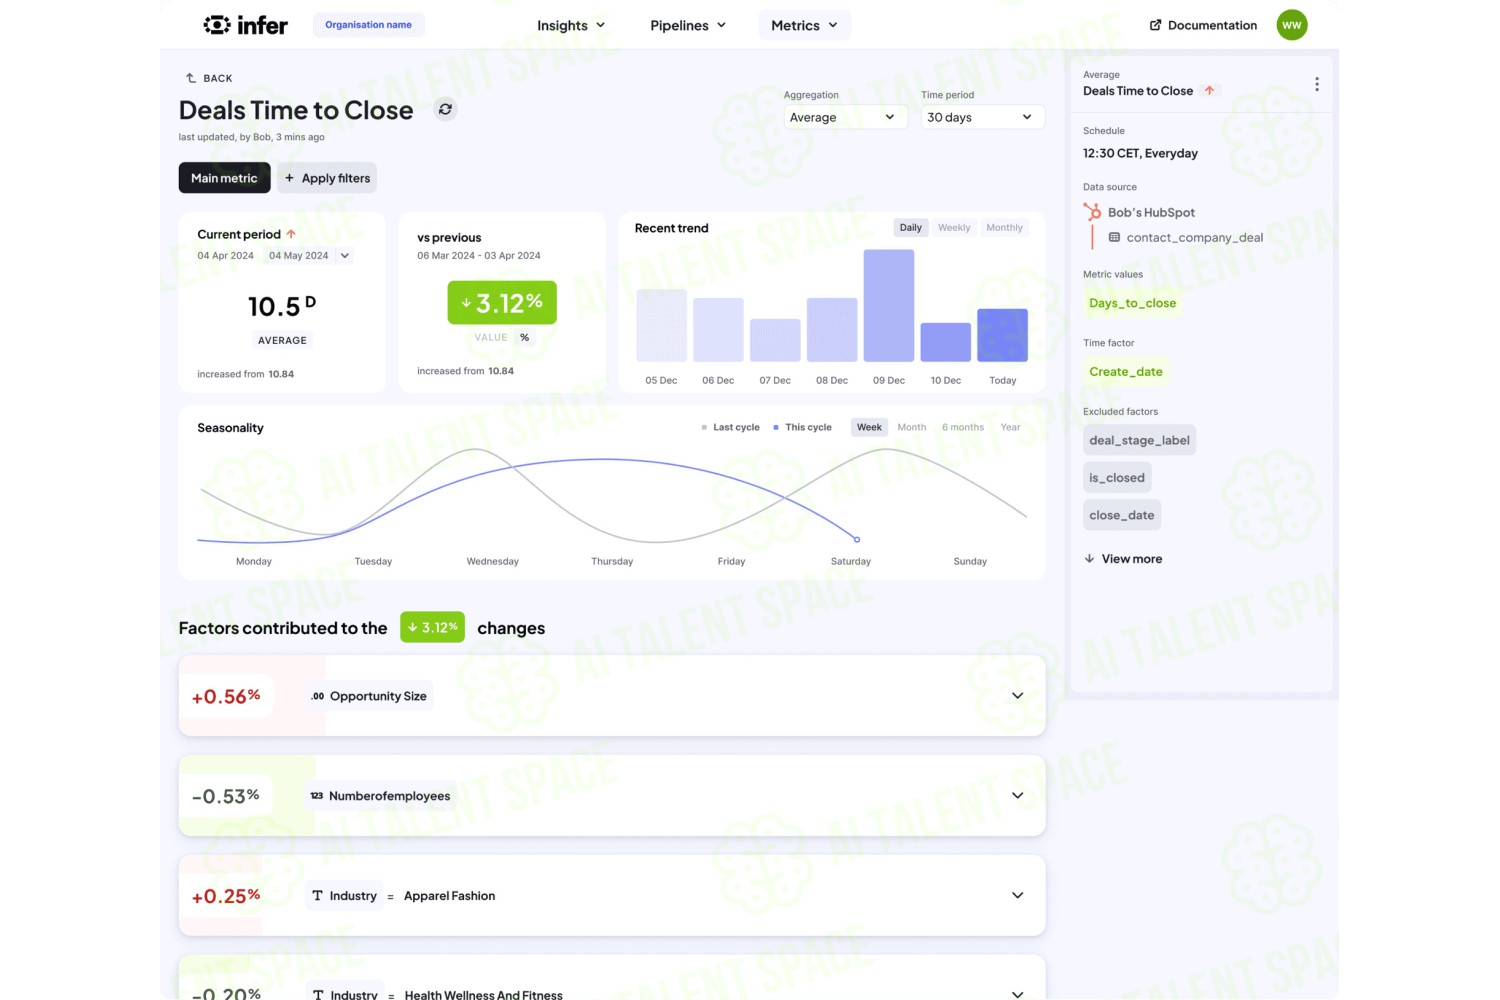The width and height of the screenshot is (1500, 1000).
Task: Go BACK to previous page
Action: 209,78
